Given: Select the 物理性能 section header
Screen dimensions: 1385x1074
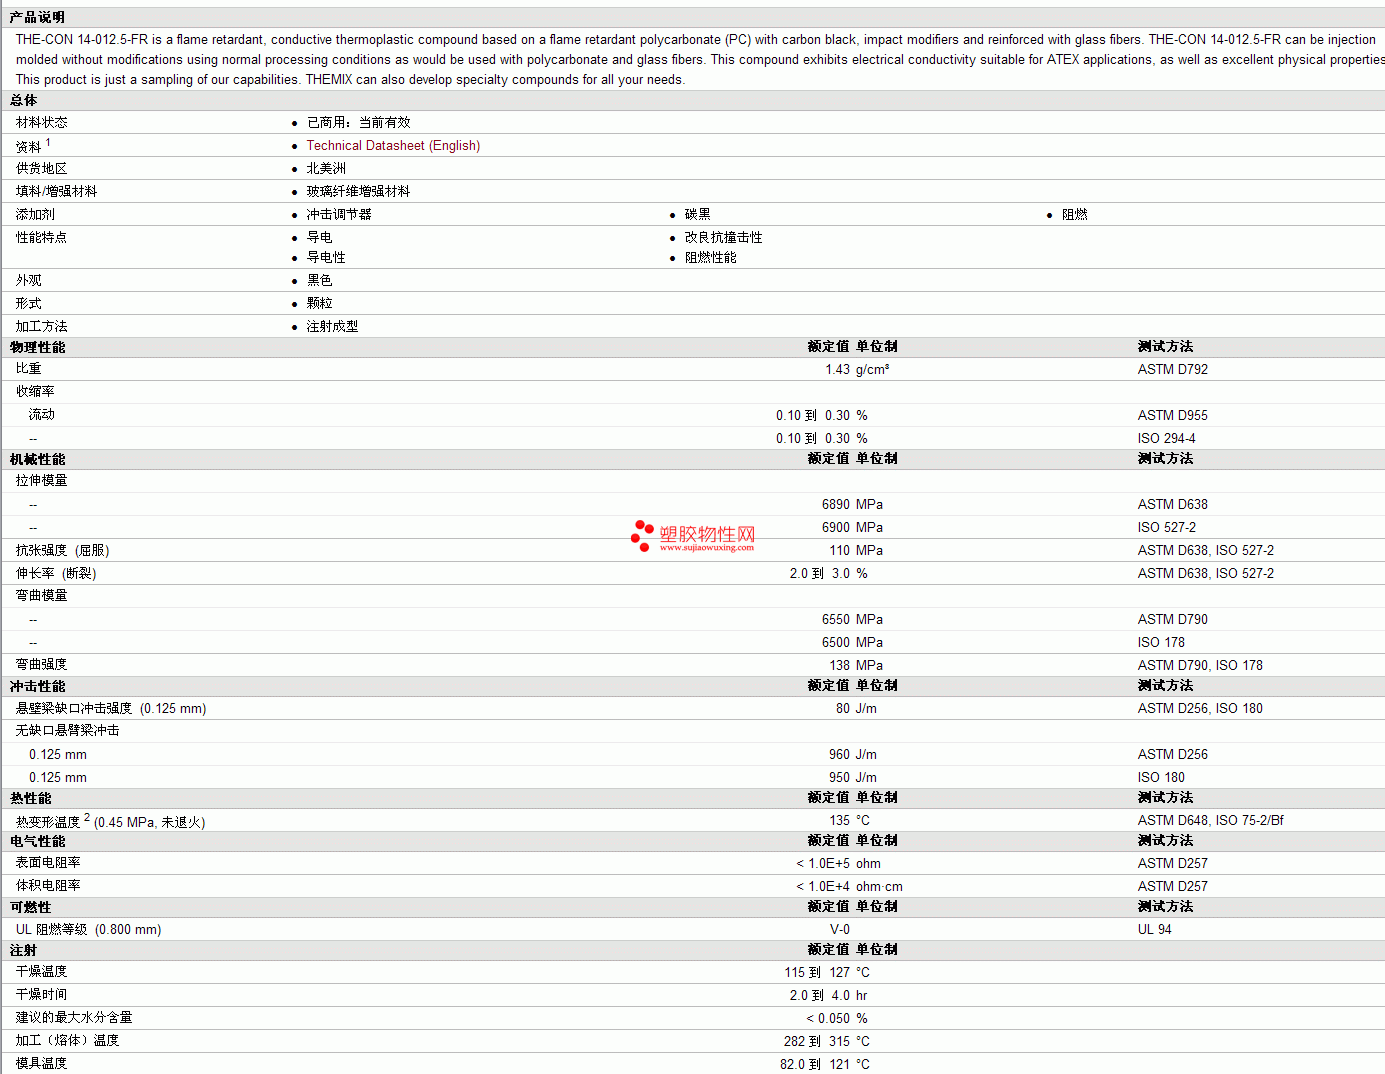Looking at the screenshot, I should click(x=37, y=347).
